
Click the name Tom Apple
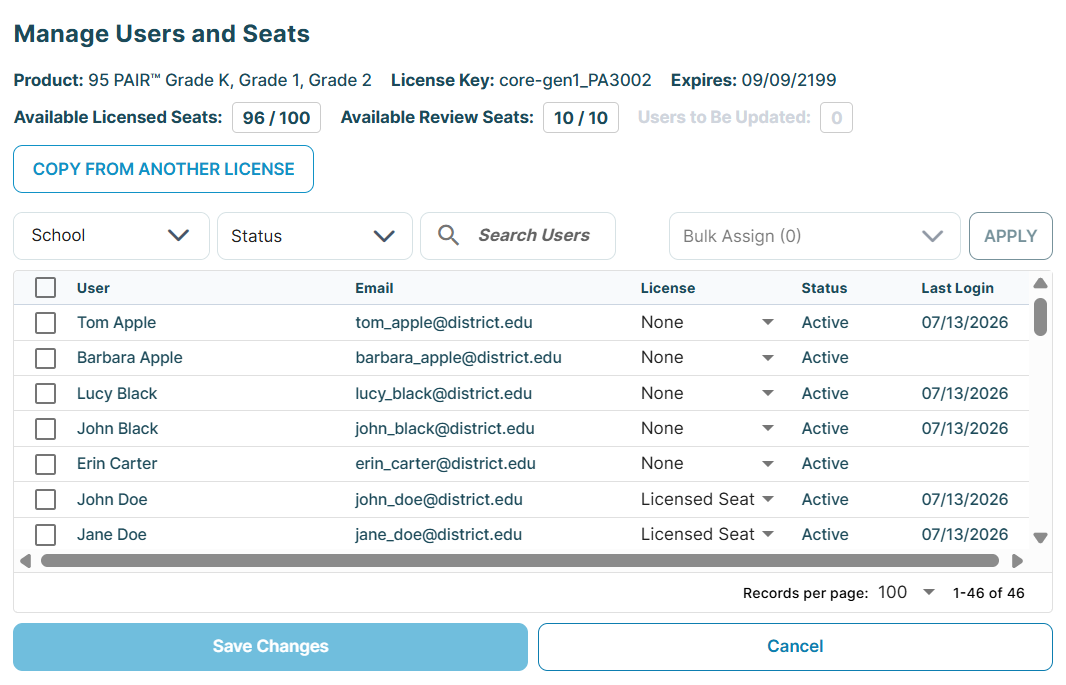pos(116,323)
